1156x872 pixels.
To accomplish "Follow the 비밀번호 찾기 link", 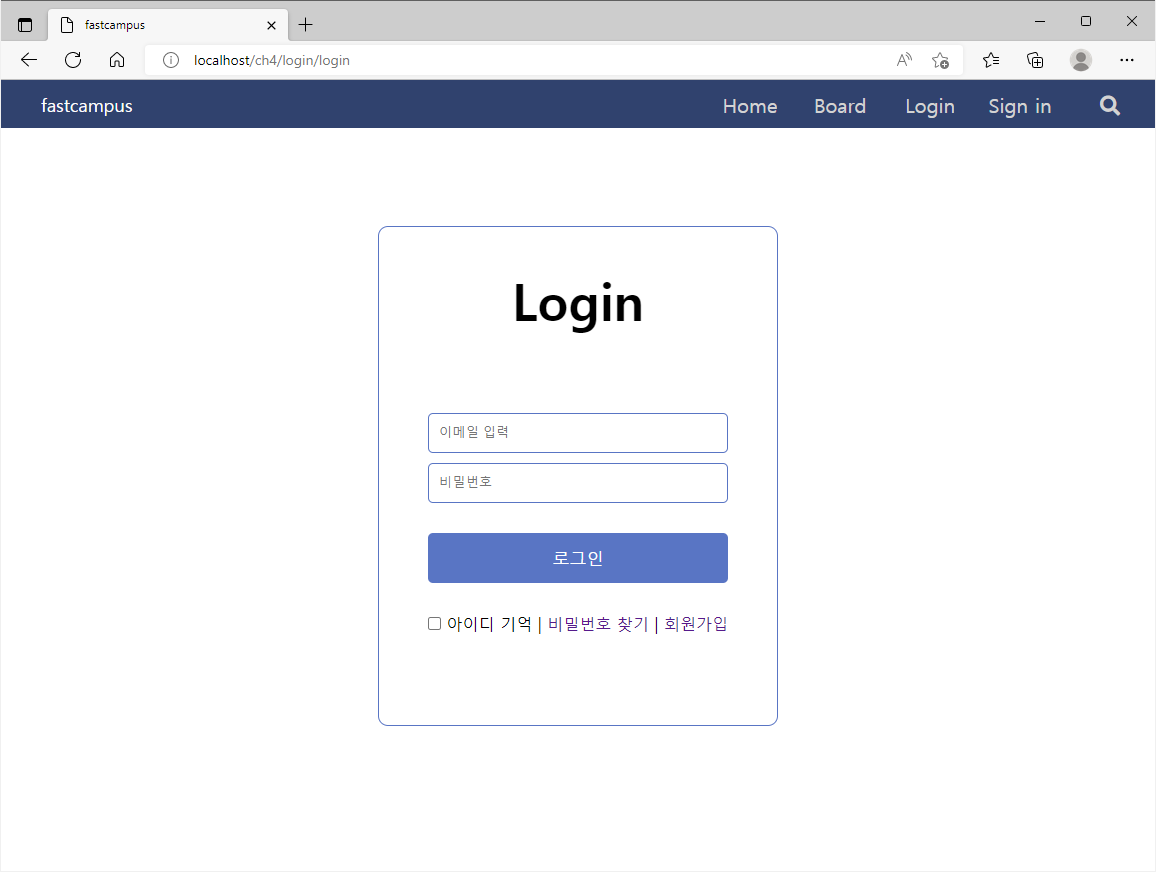I will (x=598, y=624).
